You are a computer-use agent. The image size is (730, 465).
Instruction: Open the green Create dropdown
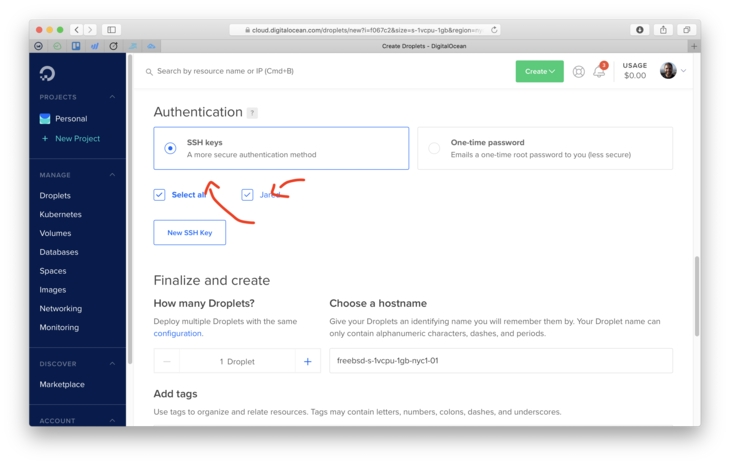pos(539,71)
